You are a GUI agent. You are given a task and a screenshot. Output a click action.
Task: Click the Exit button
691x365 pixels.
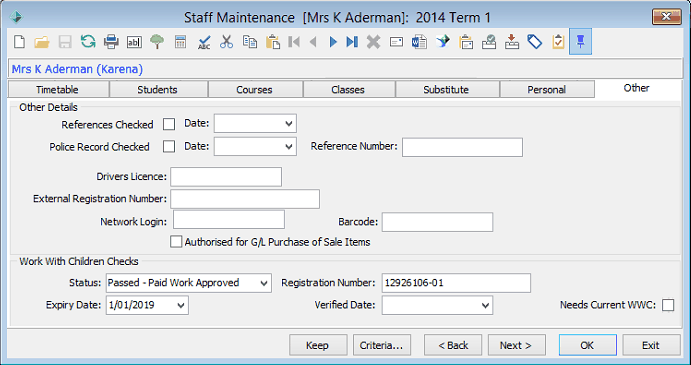651,345
